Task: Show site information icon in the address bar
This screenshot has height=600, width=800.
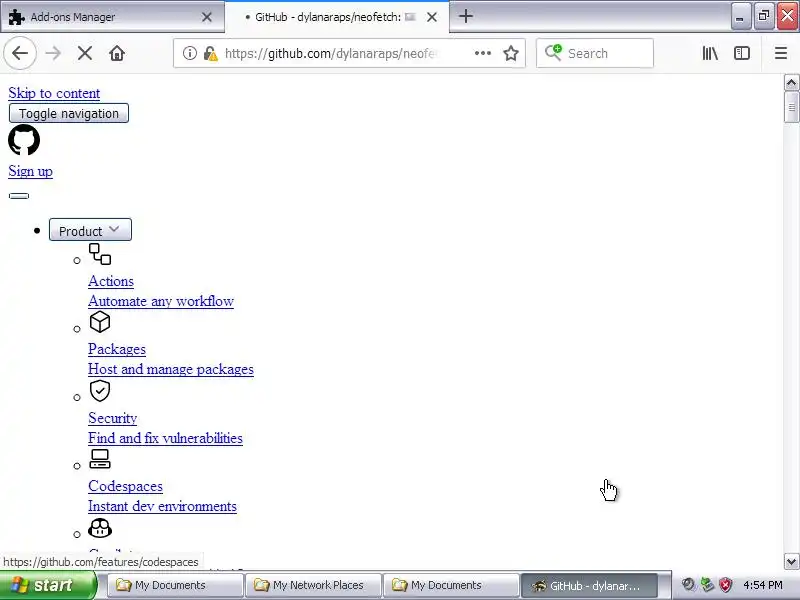Action: [x=190, y=53]
